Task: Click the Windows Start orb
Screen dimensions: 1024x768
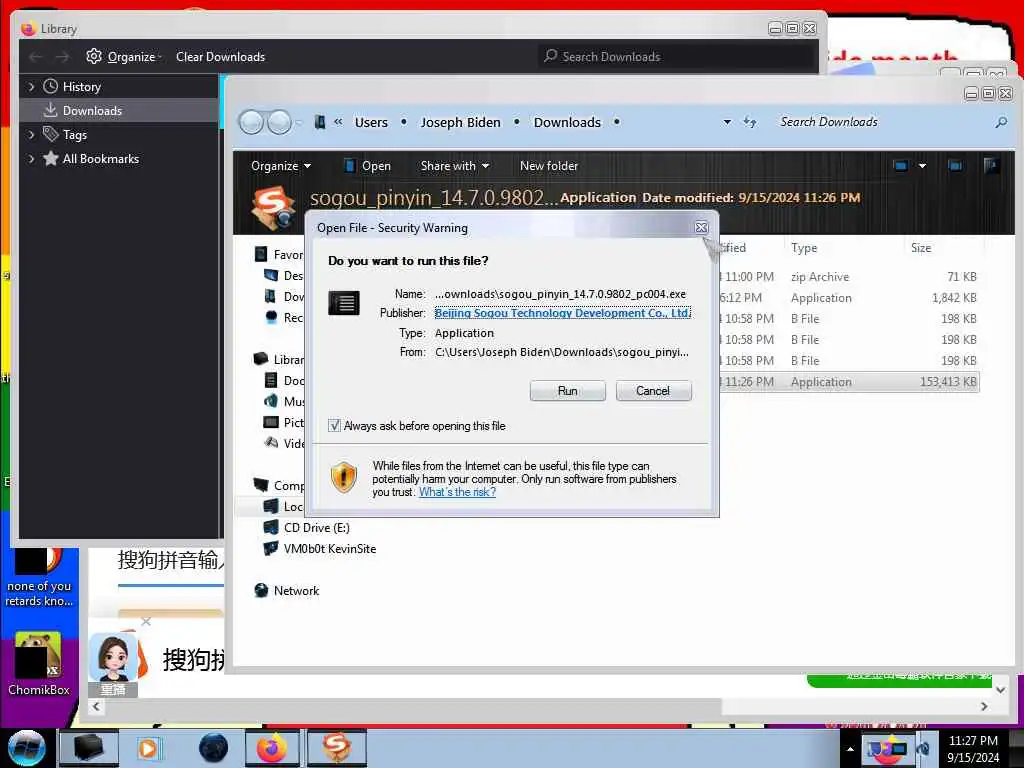Action: [27, 748]
